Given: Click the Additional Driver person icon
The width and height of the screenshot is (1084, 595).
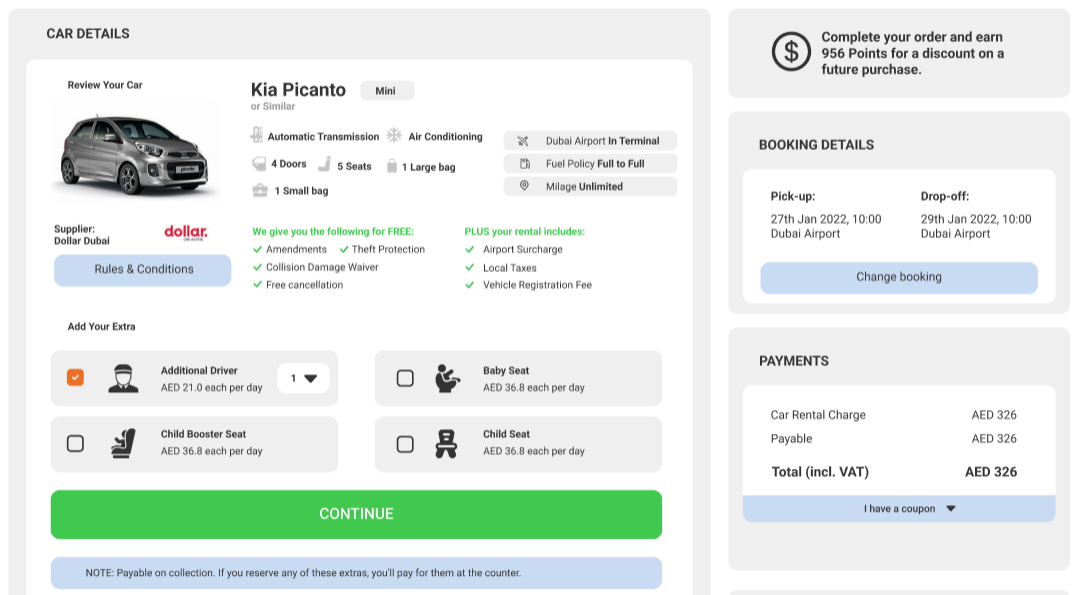Looking at the screenshot, I should pos(123,378).
